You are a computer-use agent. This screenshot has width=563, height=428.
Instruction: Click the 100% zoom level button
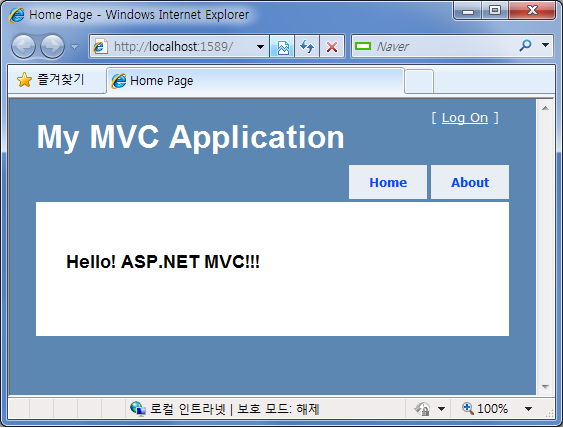point(485,409)
